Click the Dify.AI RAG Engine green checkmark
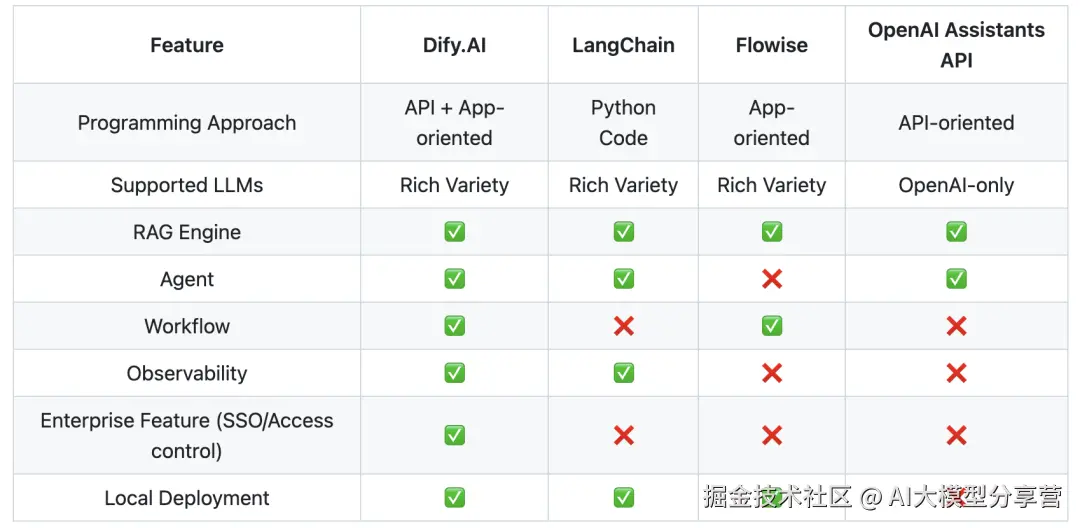Viewport: 1080px width, 528px height. [454, 232]
